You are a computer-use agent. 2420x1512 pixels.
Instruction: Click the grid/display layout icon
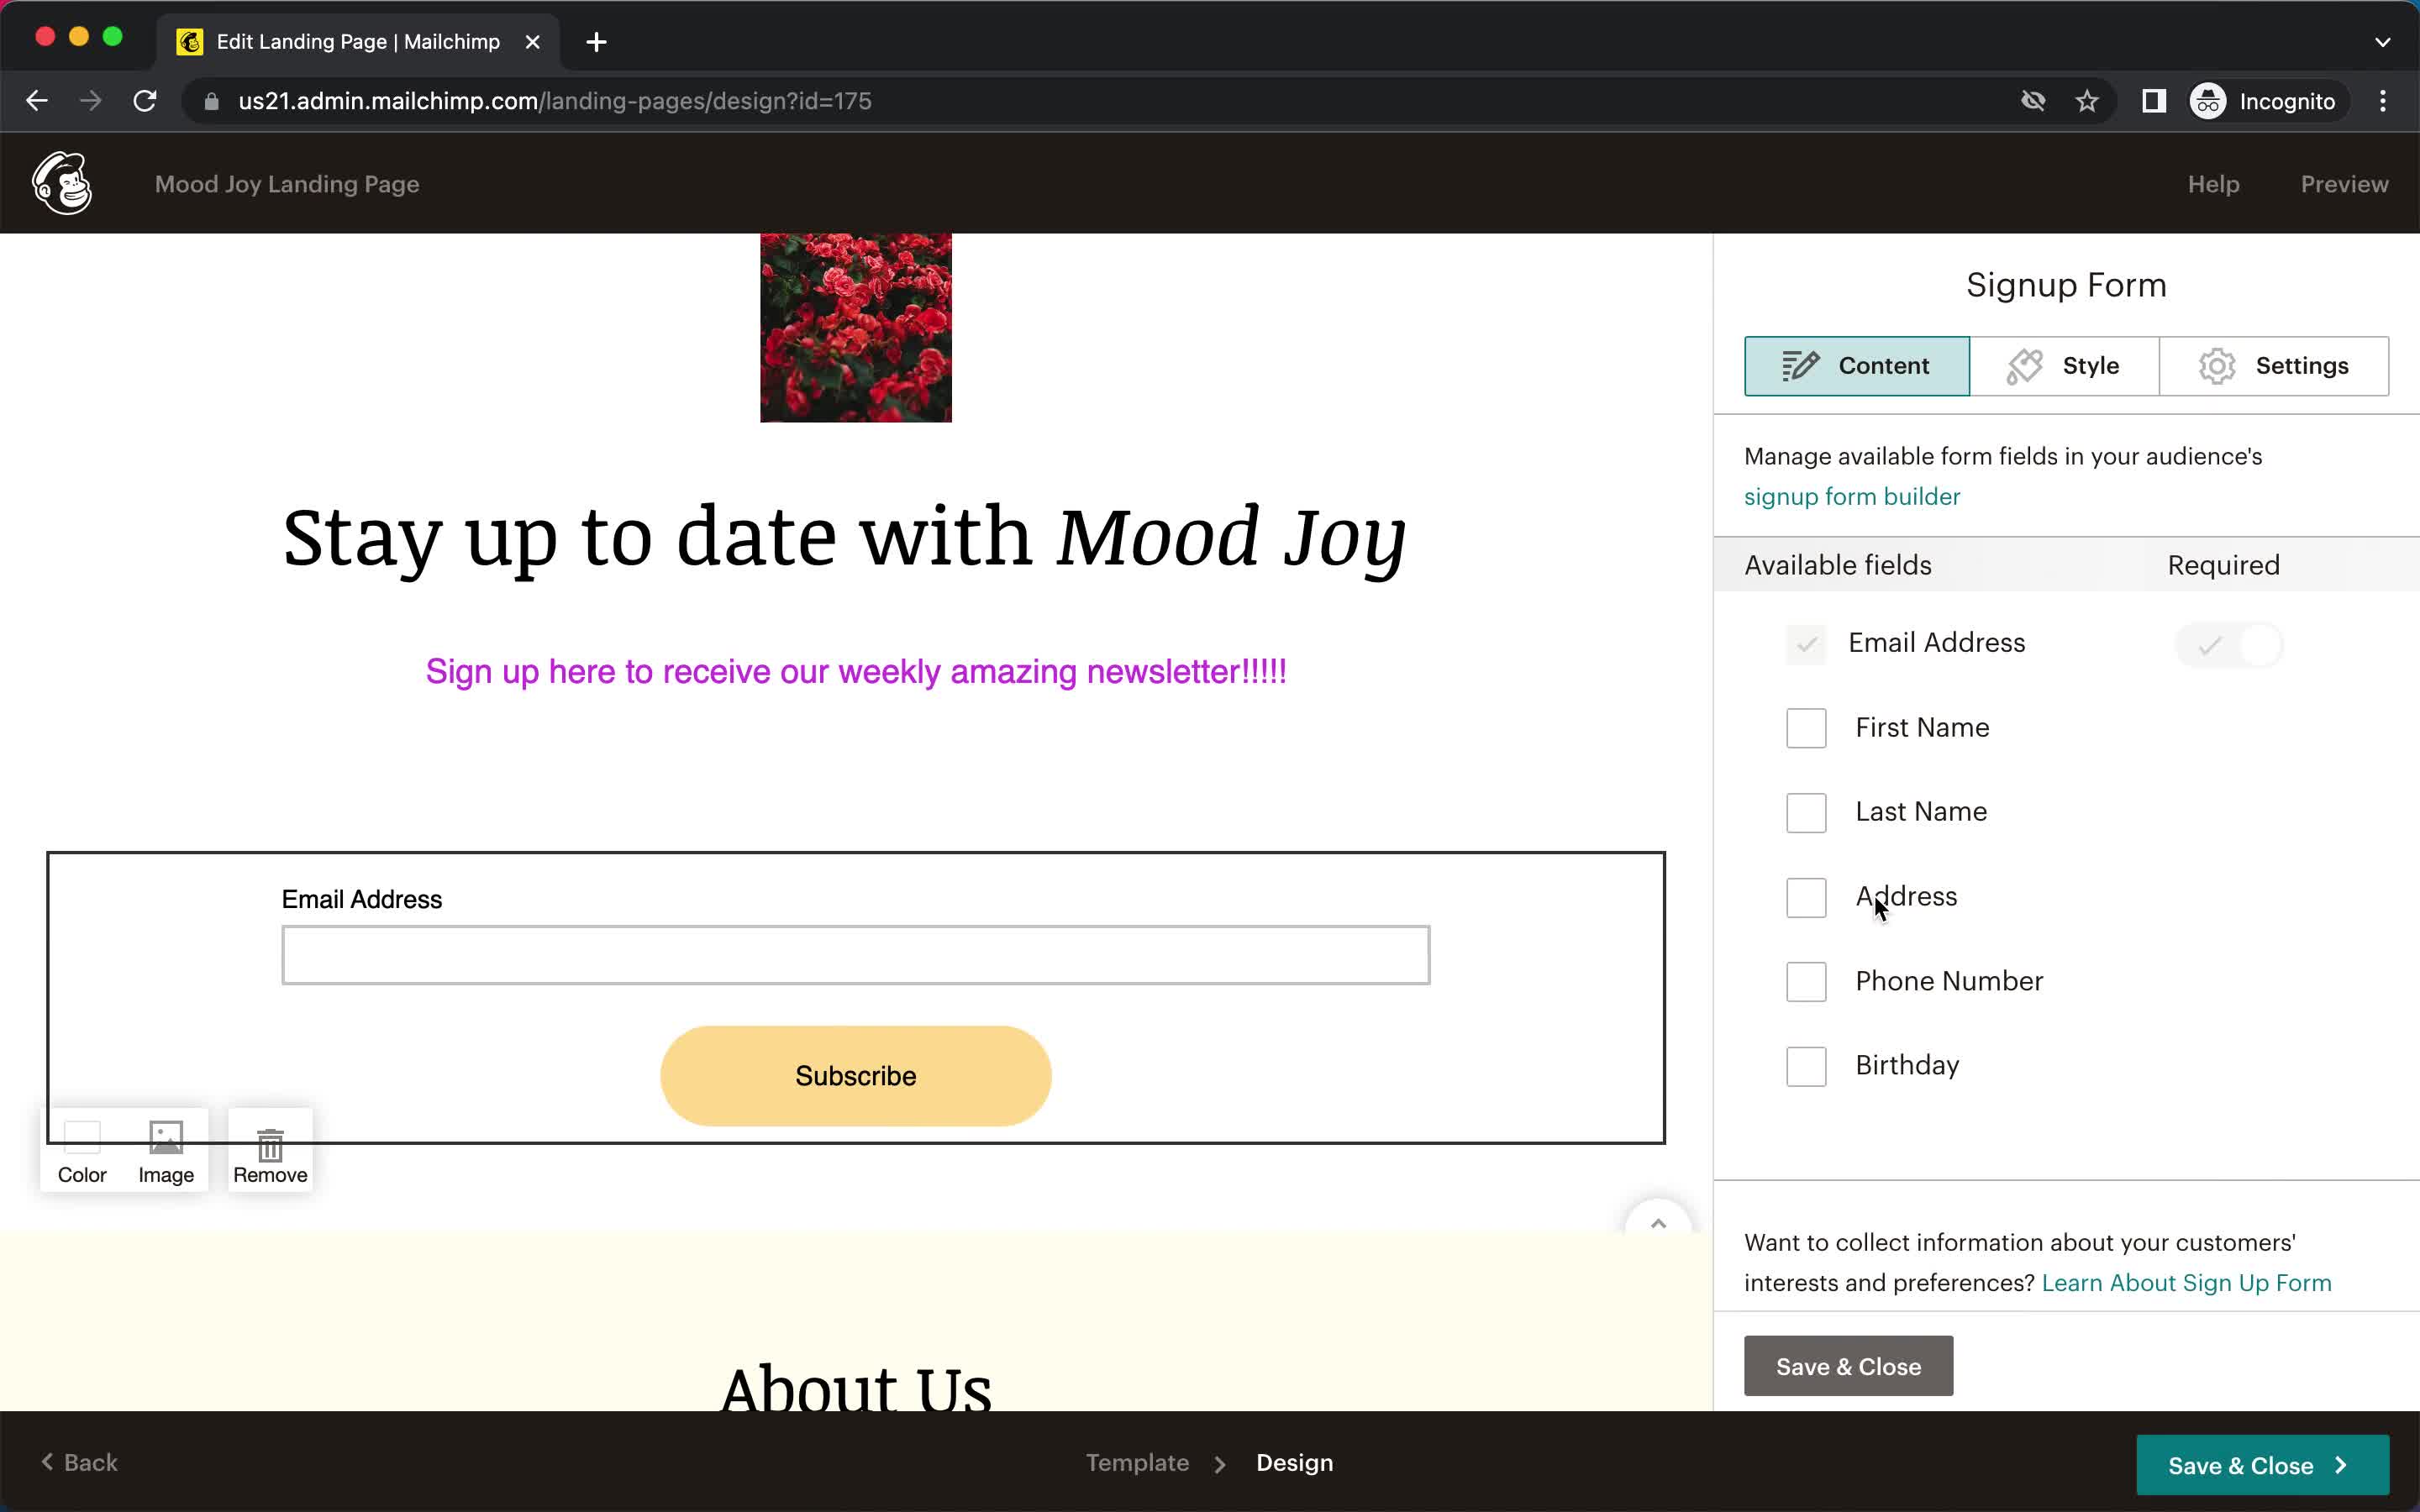(2154, 101)
